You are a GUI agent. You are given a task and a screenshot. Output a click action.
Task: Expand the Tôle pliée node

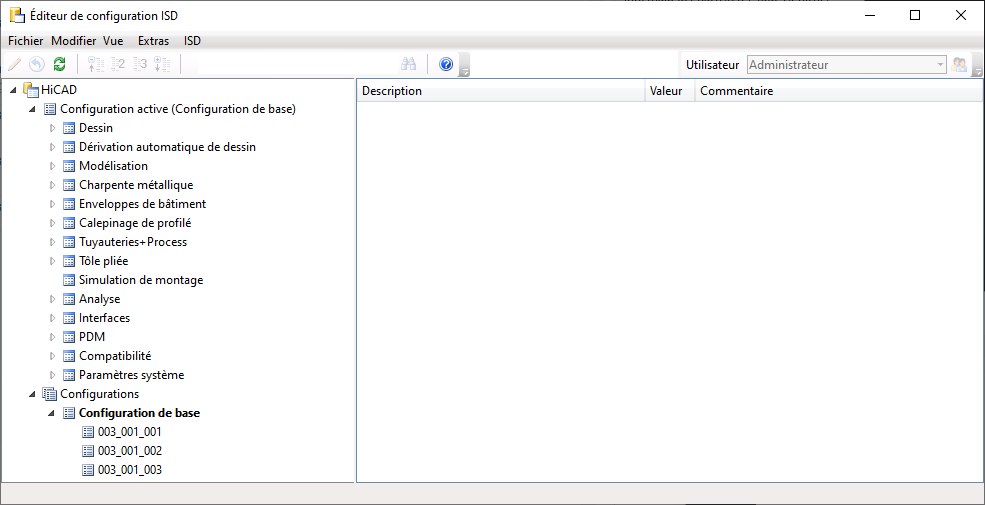click(x=53, y=261)
